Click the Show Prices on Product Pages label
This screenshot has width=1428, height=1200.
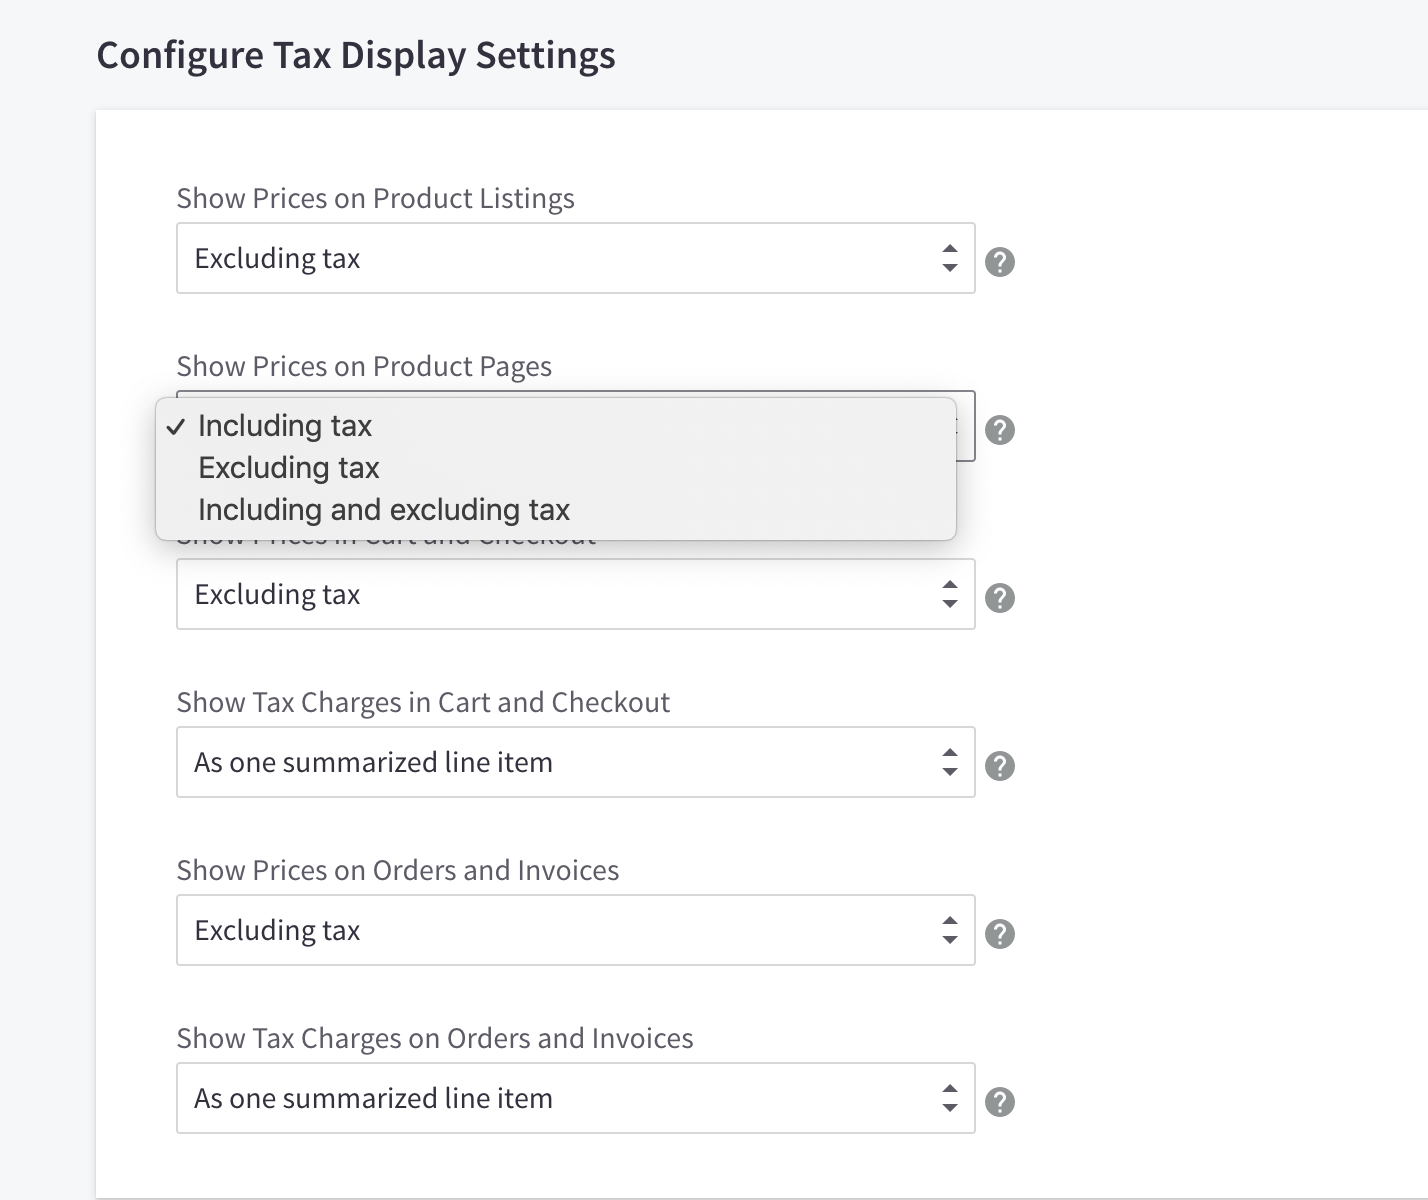pyautogui.click(x=364, y=367)
